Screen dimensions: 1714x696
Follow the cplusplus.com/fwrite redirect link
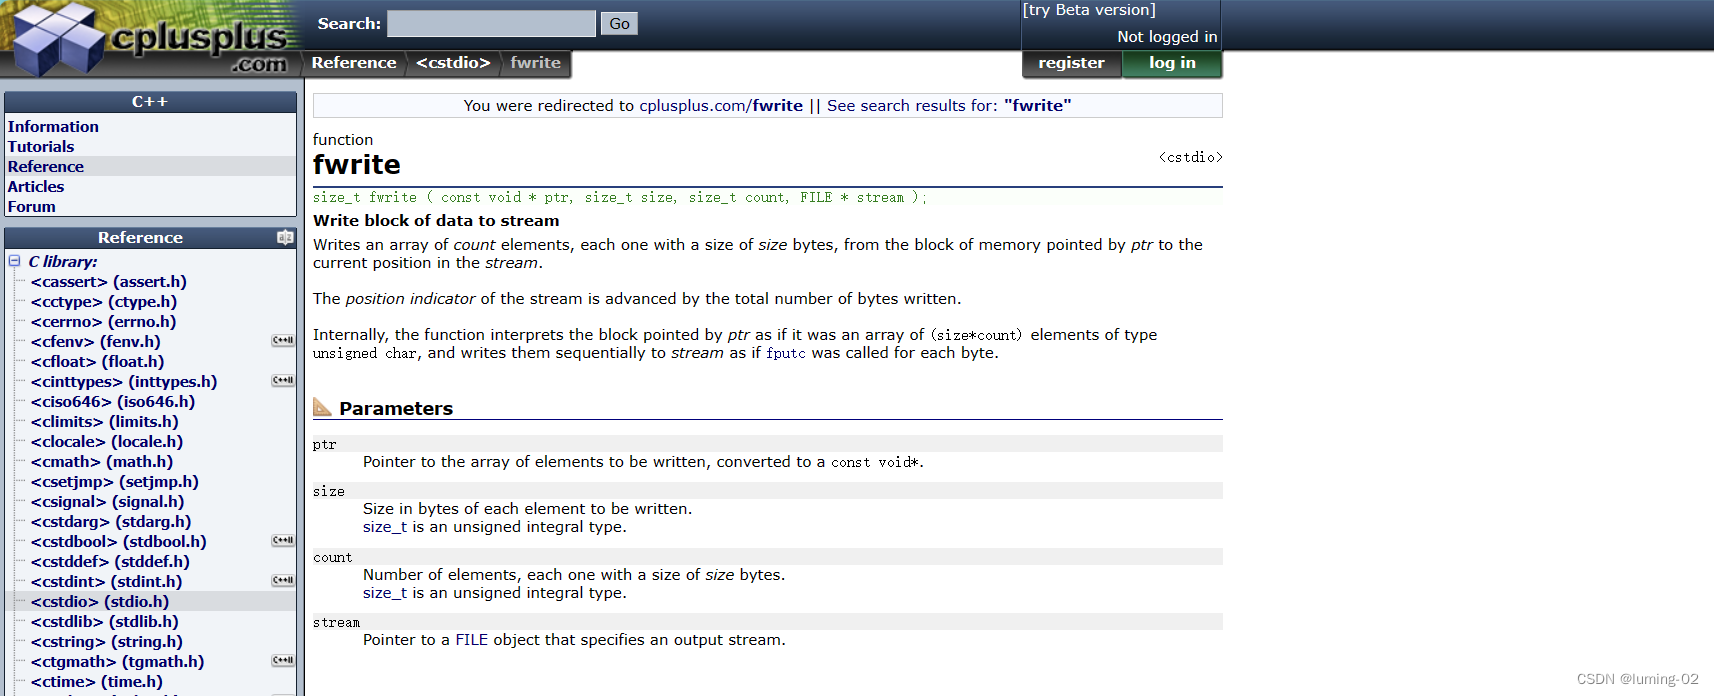[x=721, y=106]
